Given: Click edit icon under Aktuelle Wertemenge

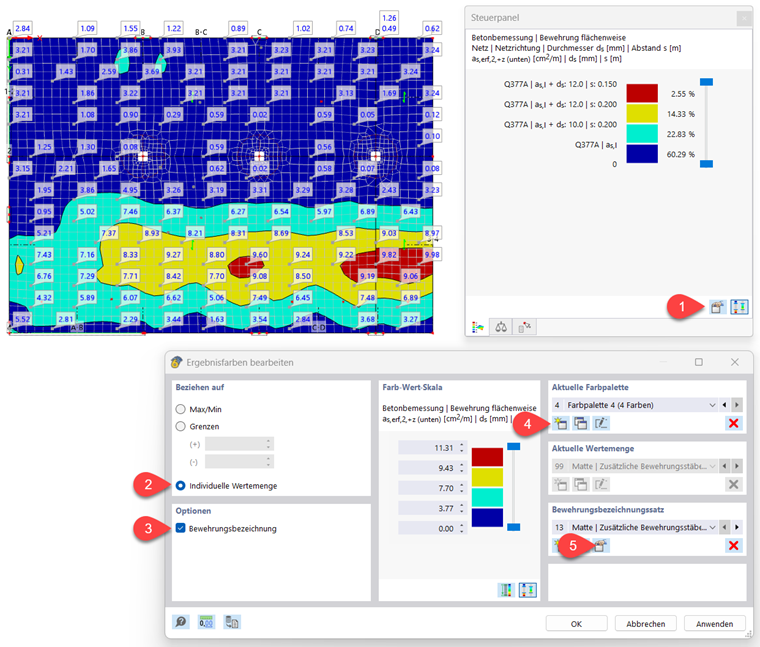Looking at the screenshot, I should (x=601, y=484).
